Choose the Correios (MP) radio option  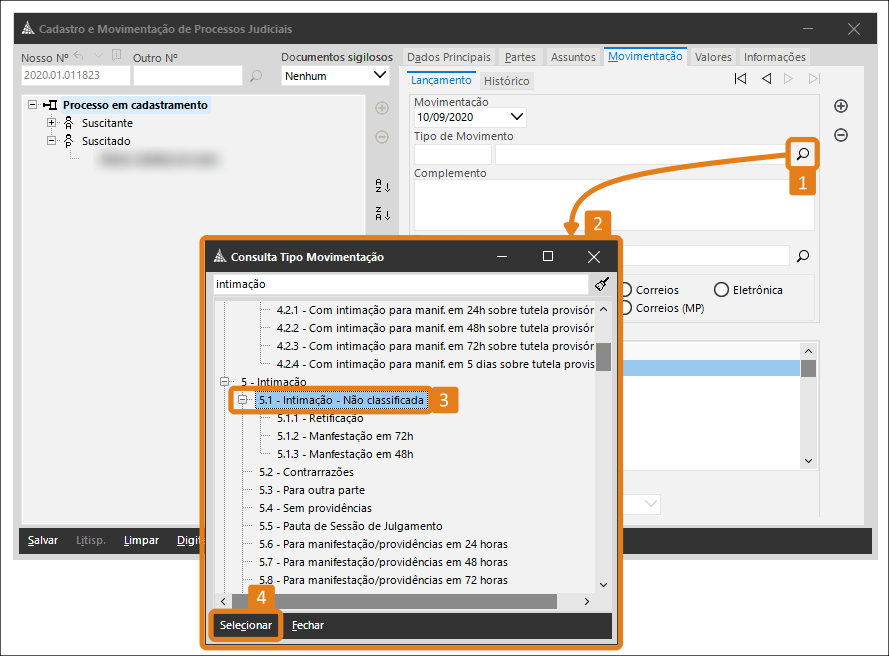click(x=627, y=308)
